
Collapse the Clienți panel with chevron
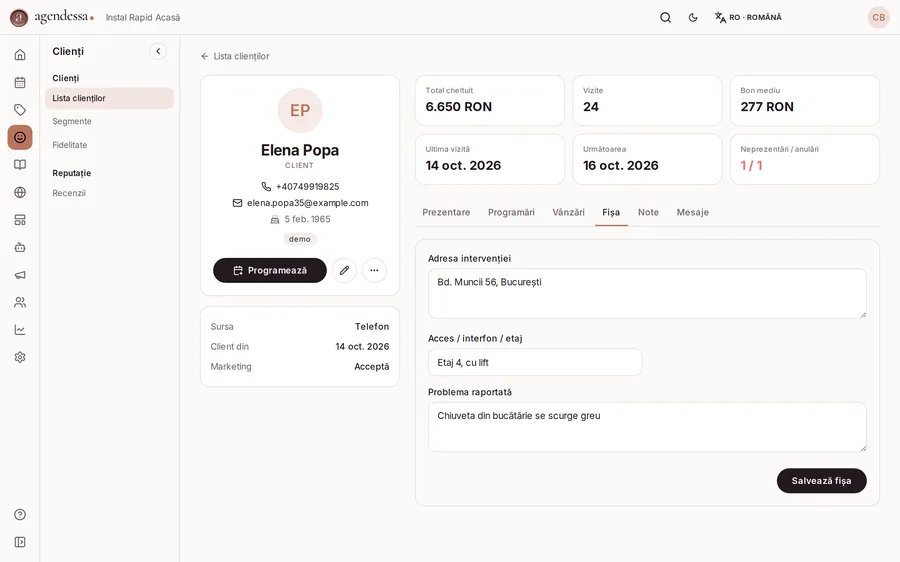click(158, 51)
